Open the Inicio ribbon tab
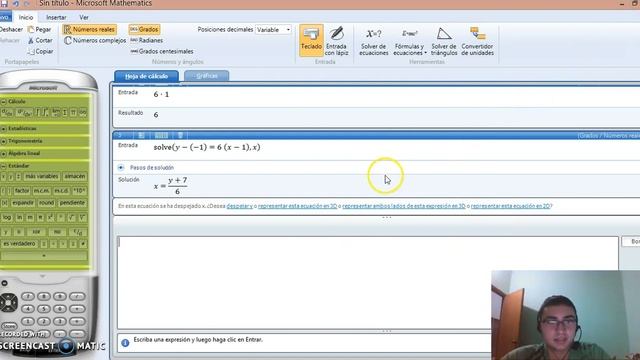This screenshot has width=640, height=360. pyautogui.click(x=26, y=18)
